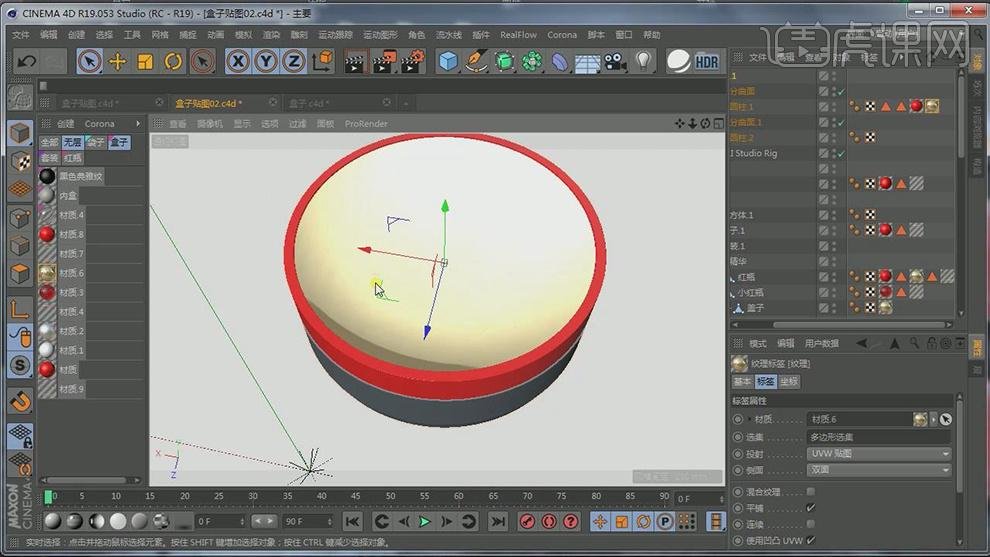Click the 选集 input field
990x557 pixels.
click(878, 437)
